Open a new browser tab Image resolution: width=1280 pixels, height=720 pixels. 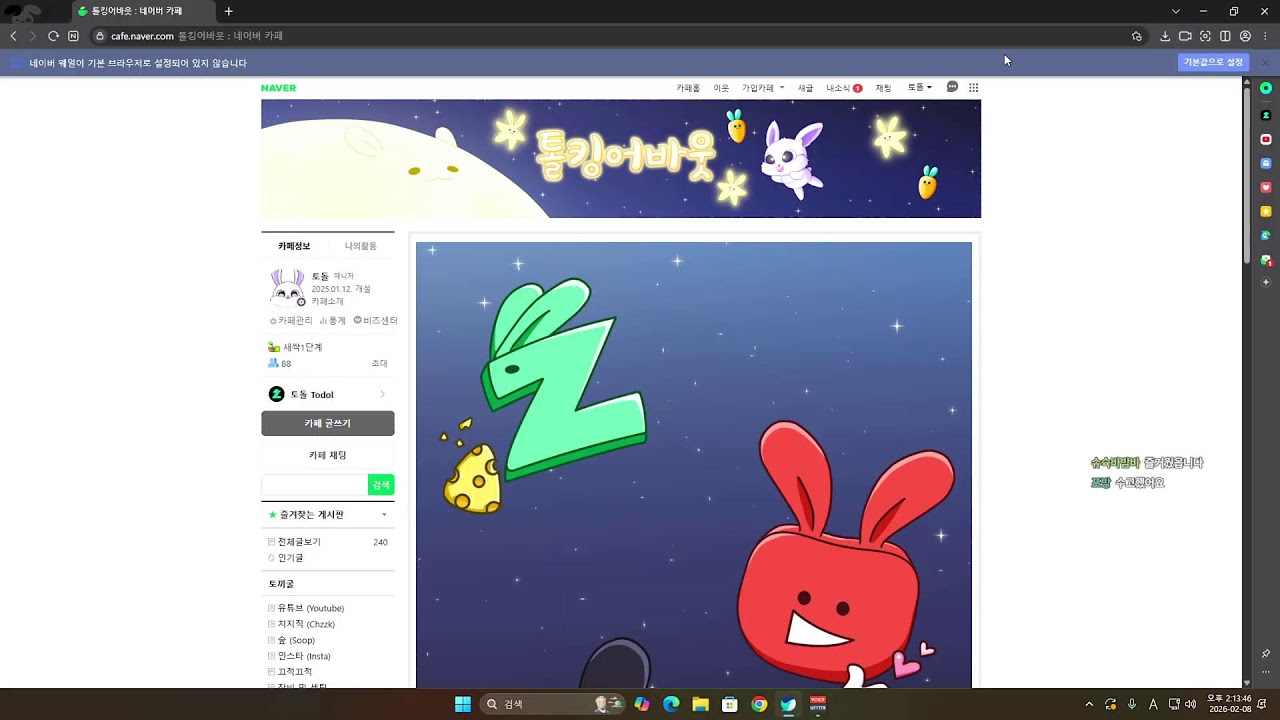pyautogui.click(x=228, y=11)
